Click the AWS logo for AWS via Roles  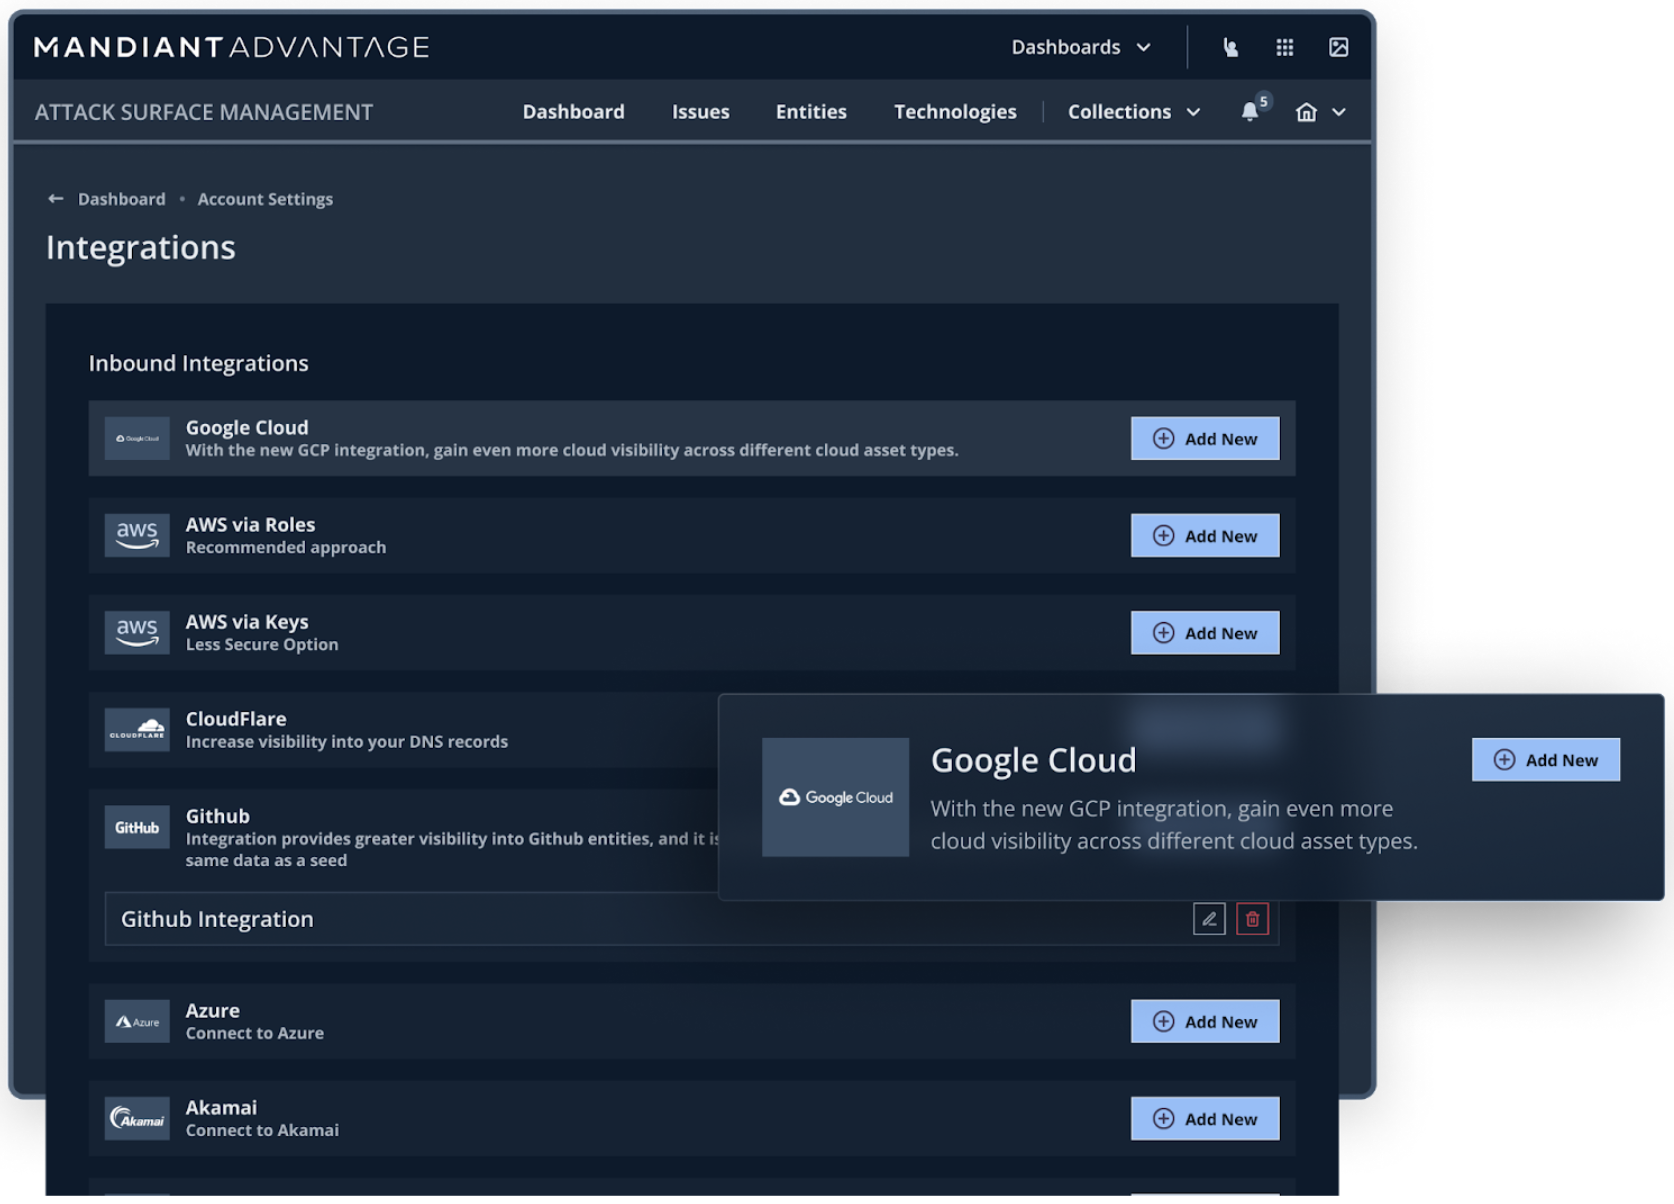point(137,536)
